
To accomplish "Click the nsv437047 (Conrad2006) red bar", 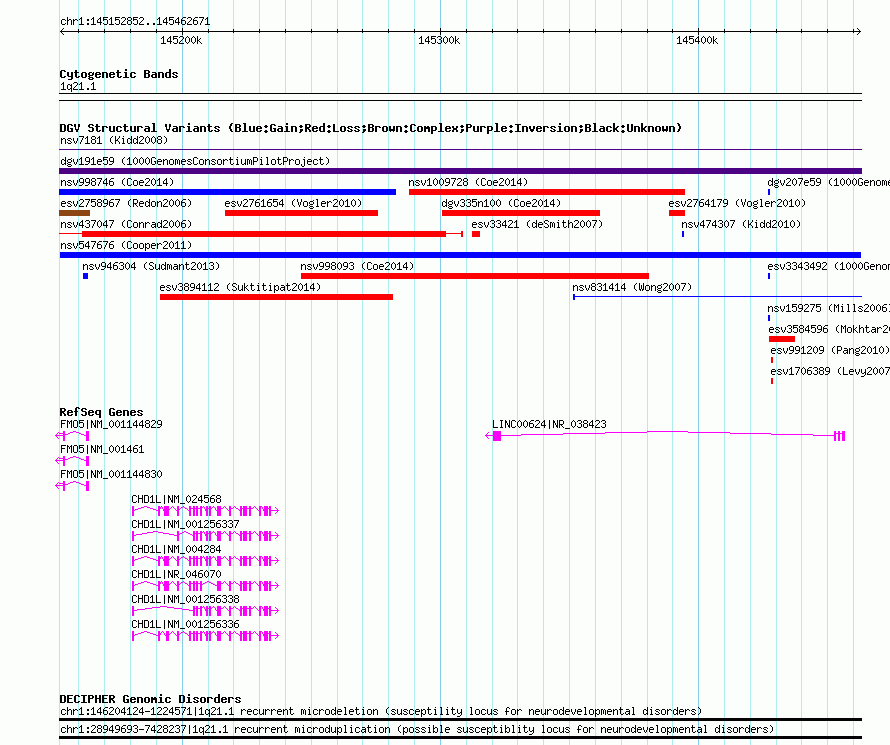I will pyautogui.click(x=261, y=234).
